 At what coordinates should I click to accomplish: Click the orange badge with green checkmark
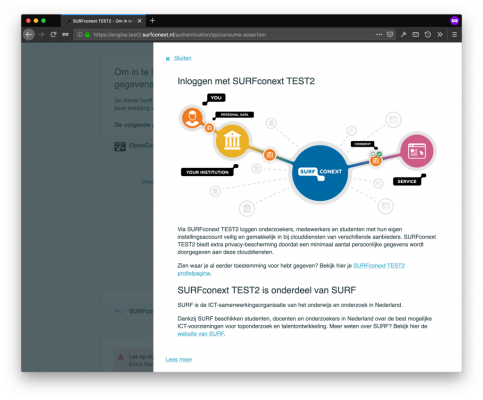point(376,159)
